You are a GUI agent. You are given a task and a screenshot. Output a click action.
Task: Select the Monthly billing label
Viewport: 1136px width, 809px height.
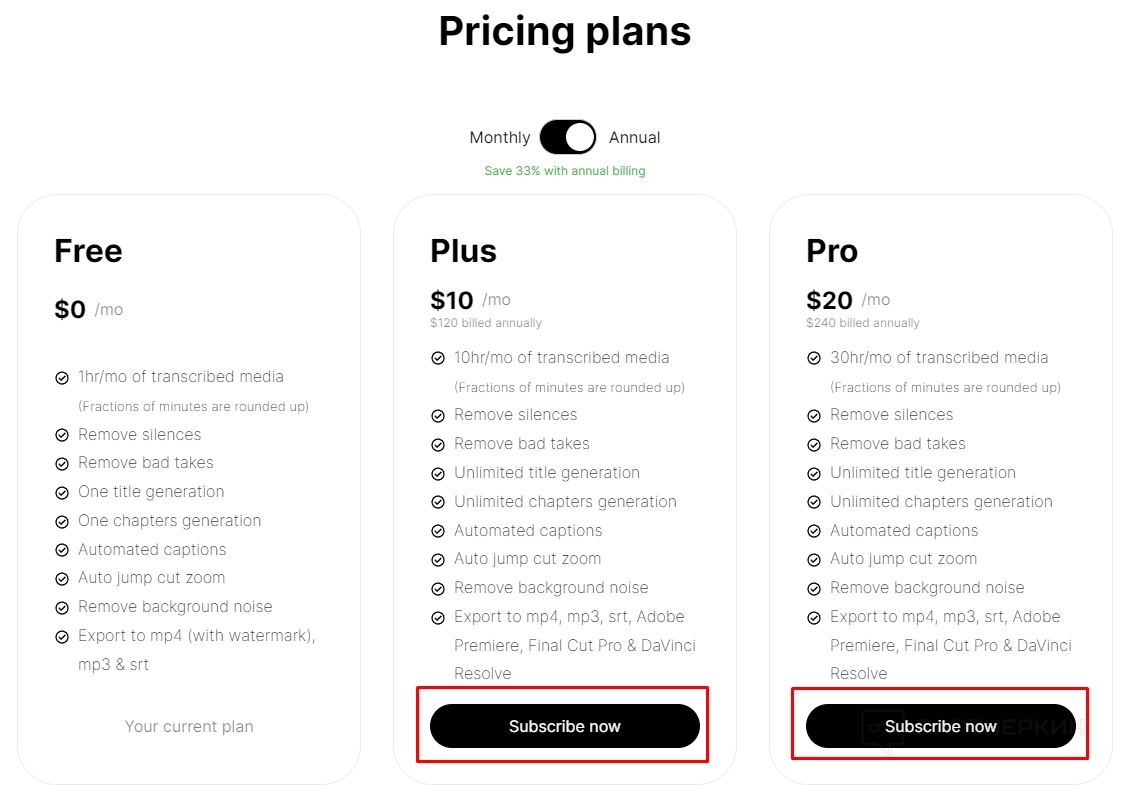click(500, 137)
